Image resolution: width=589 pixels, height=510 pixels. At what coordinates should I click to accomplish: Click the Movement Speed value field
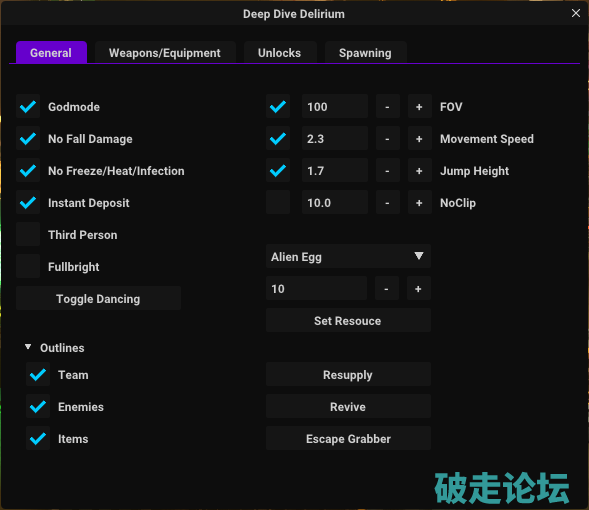335,139
